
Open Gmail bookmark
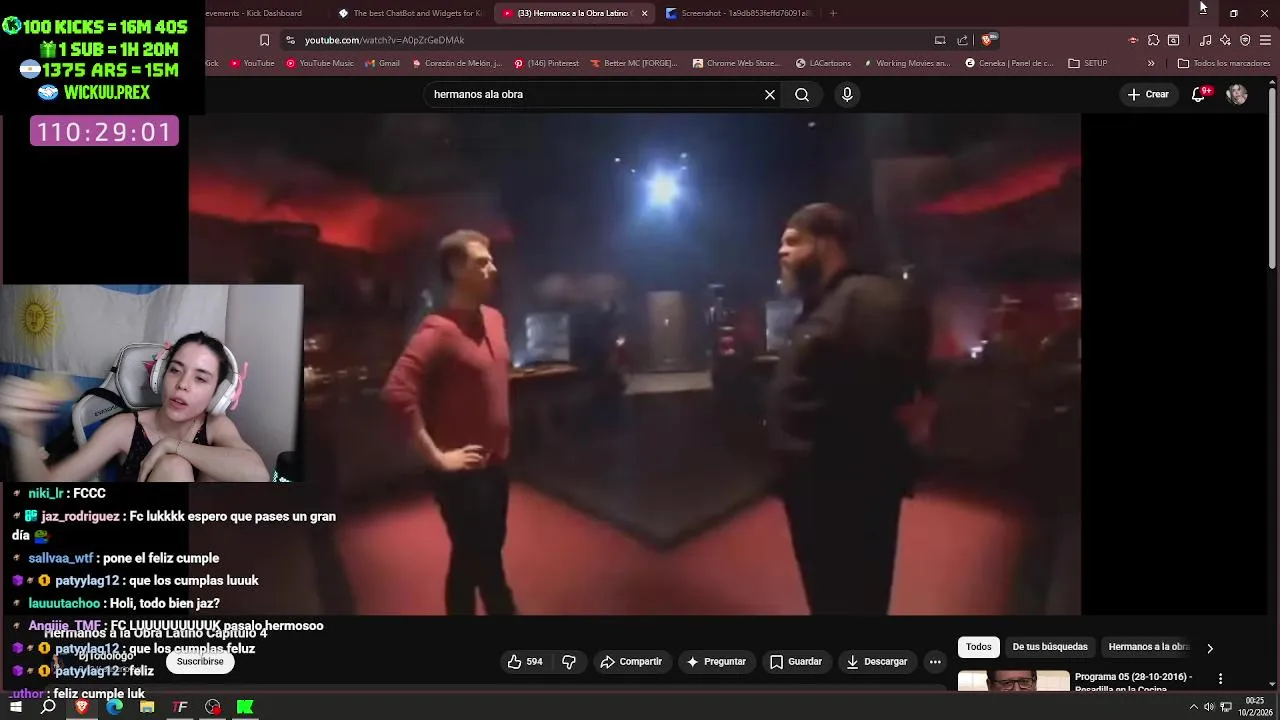pos(382,63)
